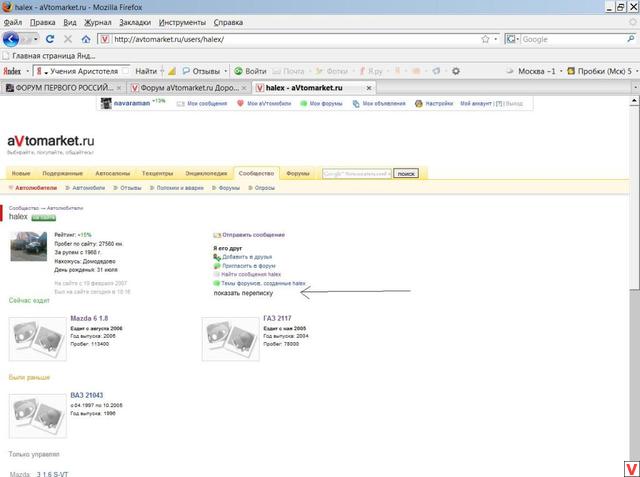Open the Закладки menu
This screenshot has height=477, width=640.
[135, 22]
